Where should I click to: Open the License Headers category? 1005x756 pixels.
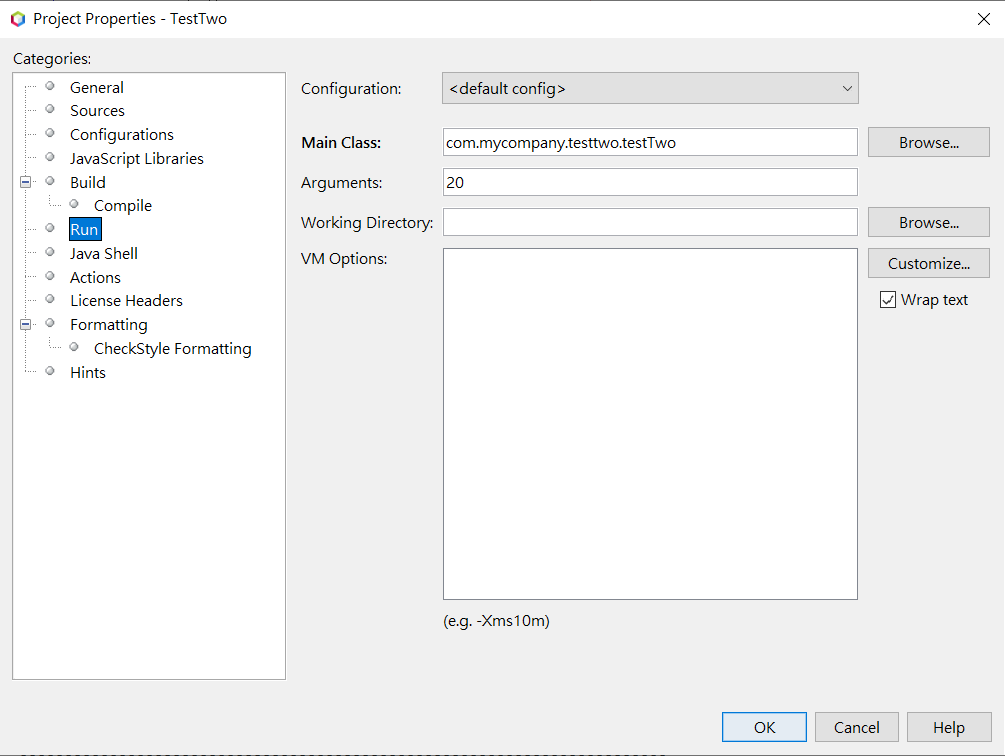pos(126,301)
